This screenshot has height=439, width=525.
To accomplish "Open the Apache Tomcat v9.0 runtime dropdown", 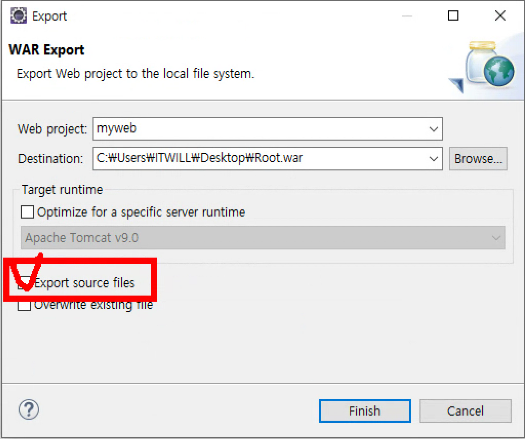I will coord(263,237).
